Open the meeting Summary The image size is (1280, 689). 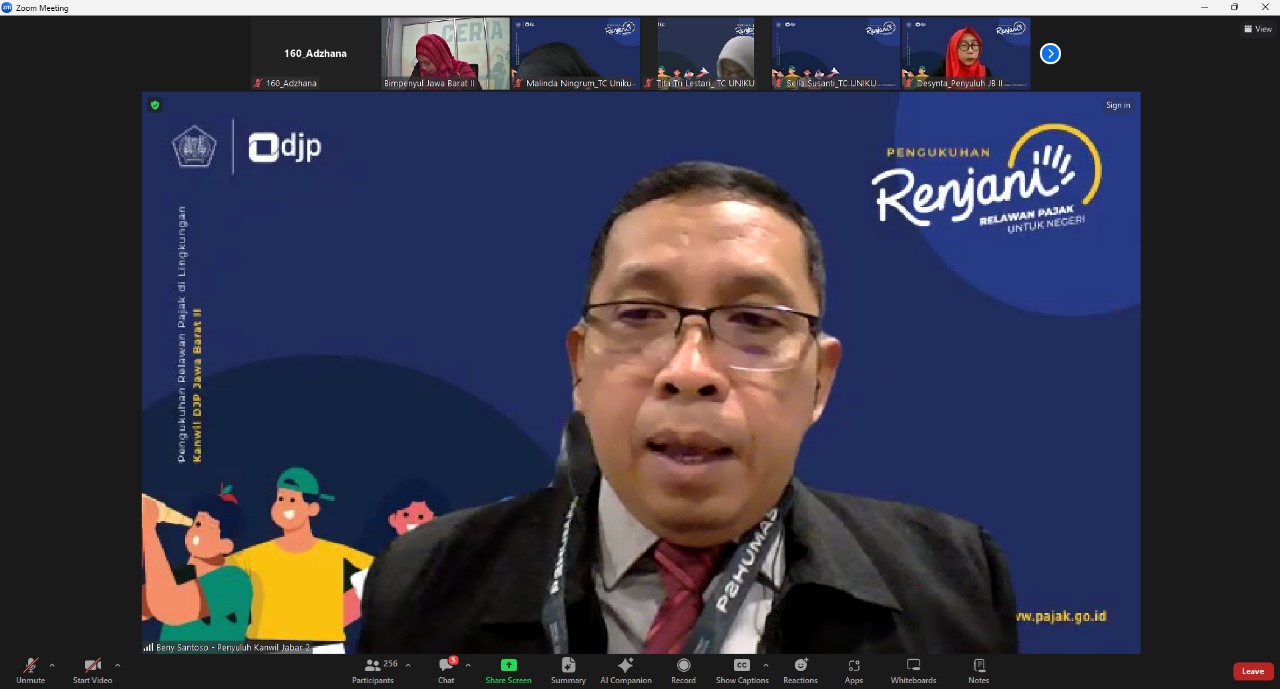(x=568, y=670)
